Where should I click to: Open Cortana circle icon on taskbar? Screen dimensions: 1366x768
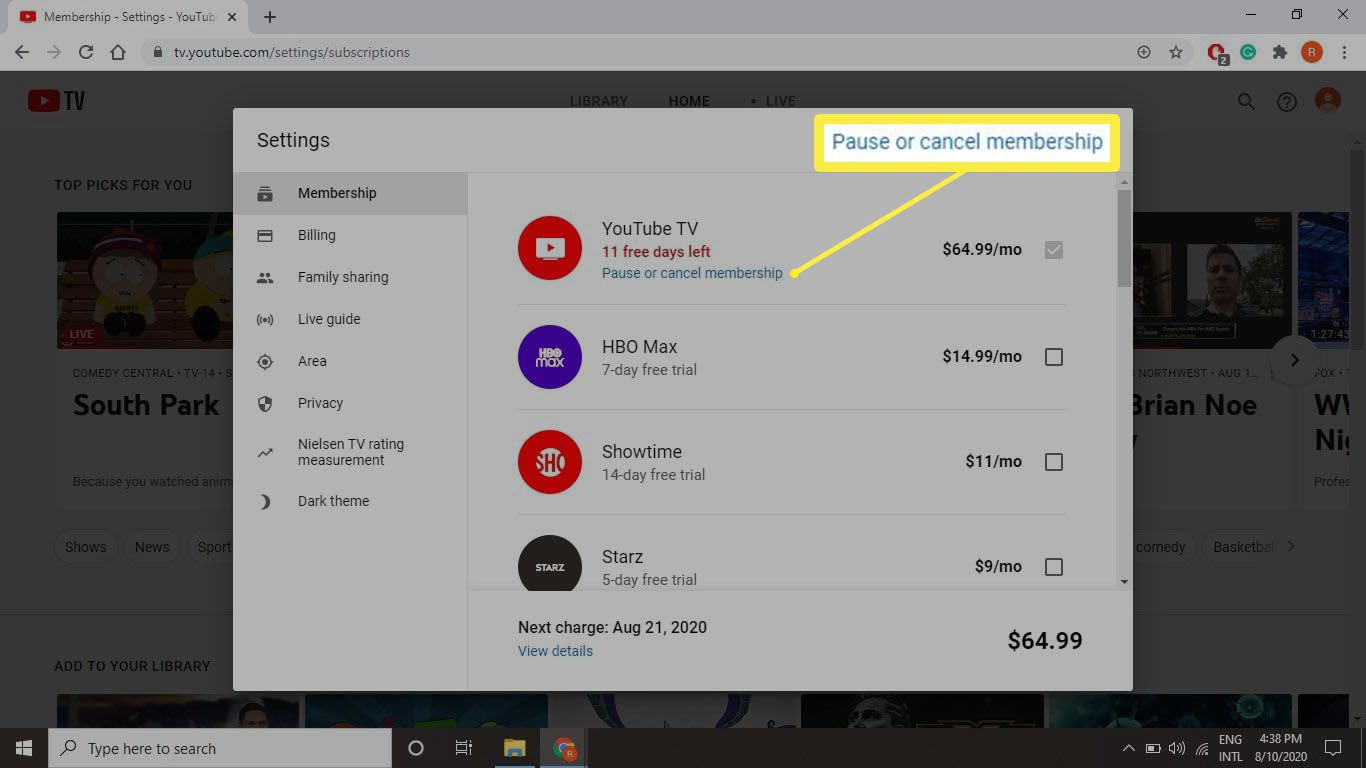click(416, 748)
